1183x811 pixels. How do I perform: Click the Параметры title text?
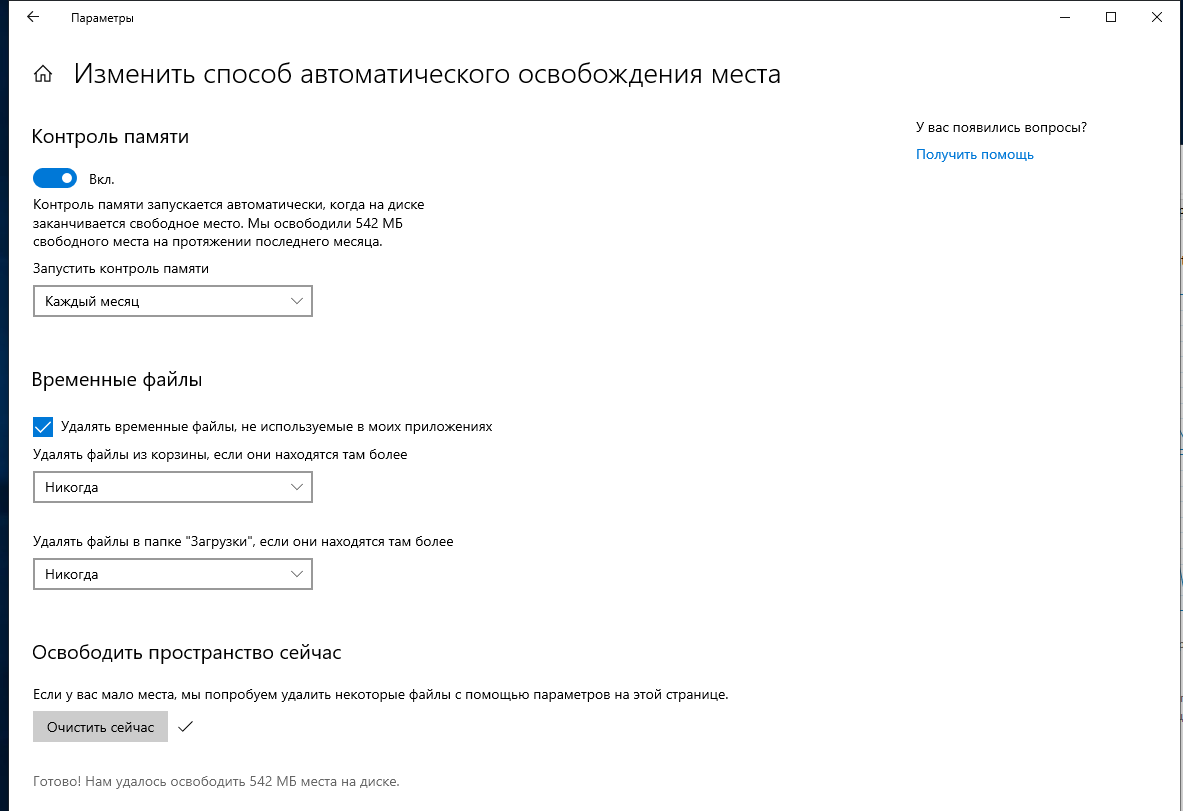tap(102, 18)
